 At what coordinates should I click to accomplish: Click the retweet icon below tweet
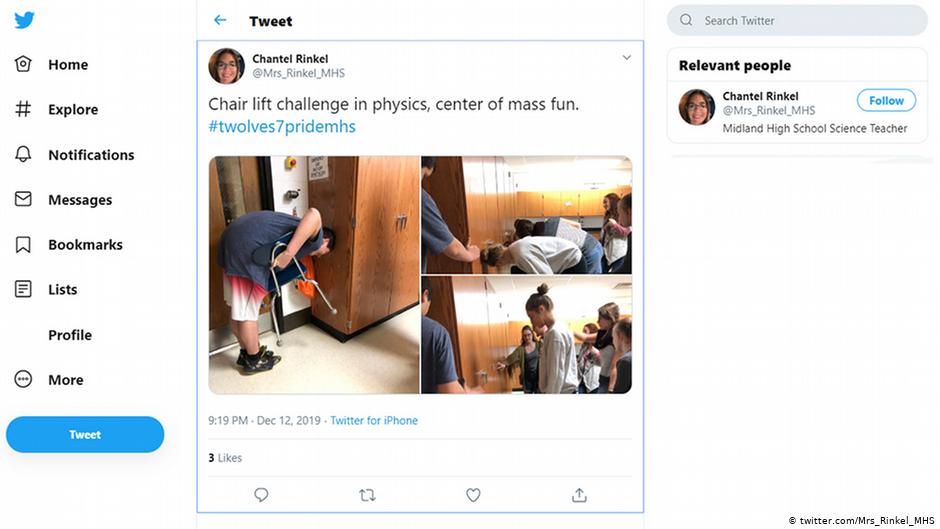pos(367,495)
